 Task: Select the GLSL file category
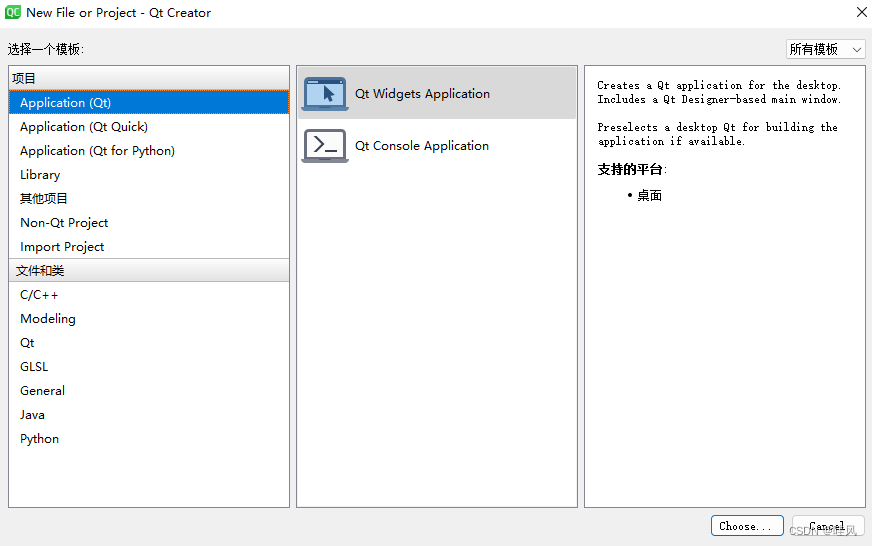pos(149,366)
